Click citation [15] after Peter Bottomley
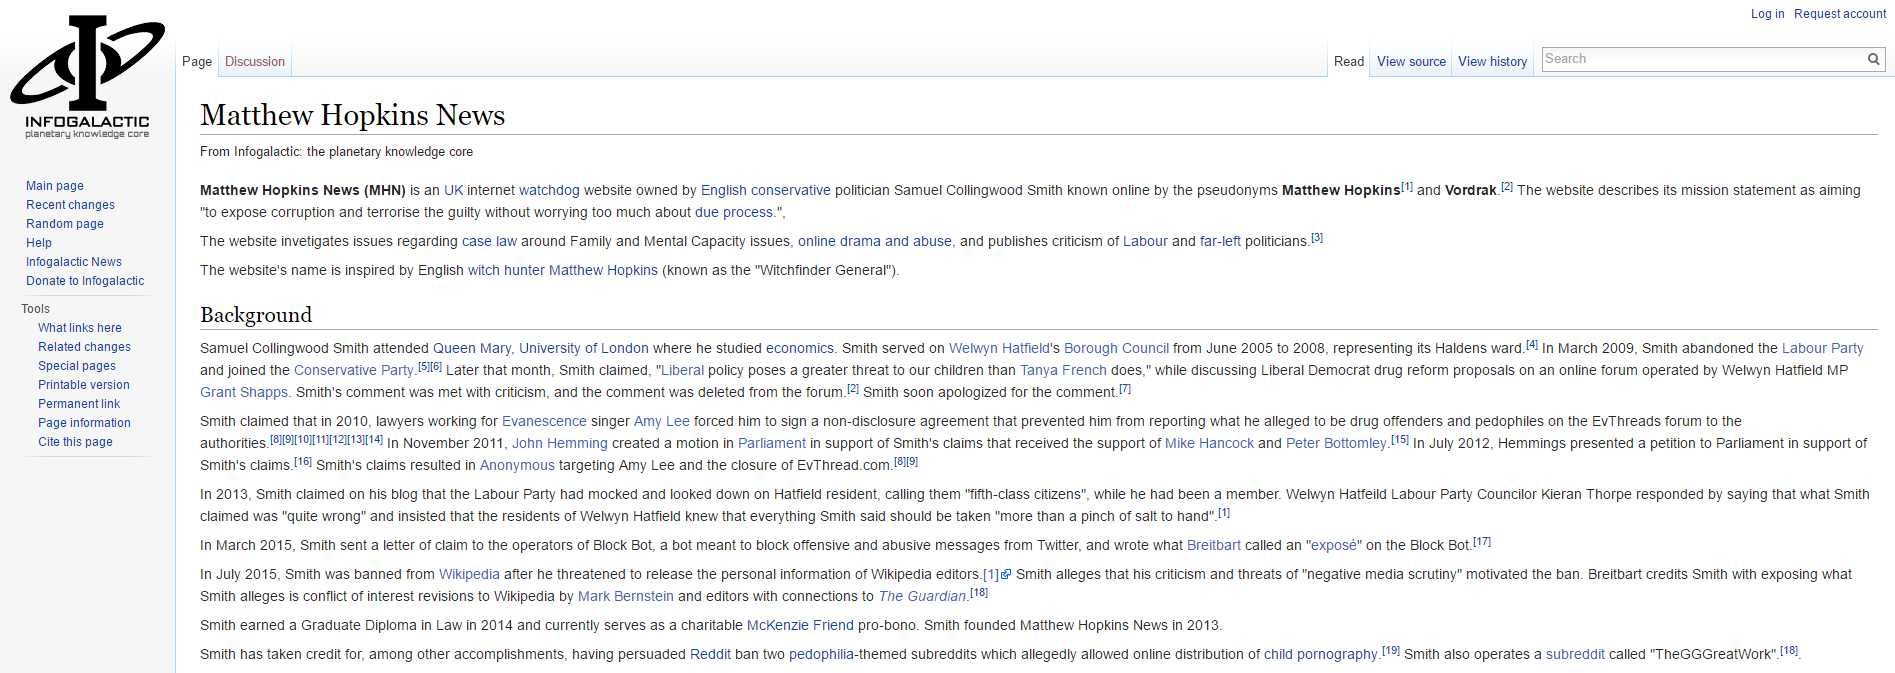1895x673 pixels. [x=1400, y=439]
